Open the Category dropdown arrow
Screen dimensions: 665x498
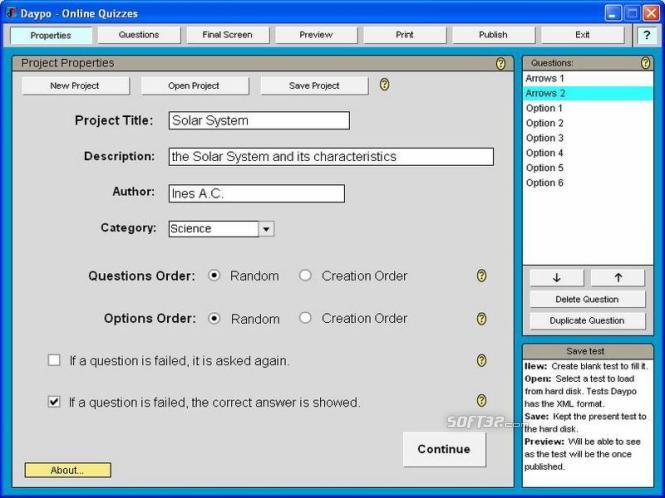coord(266,229)
